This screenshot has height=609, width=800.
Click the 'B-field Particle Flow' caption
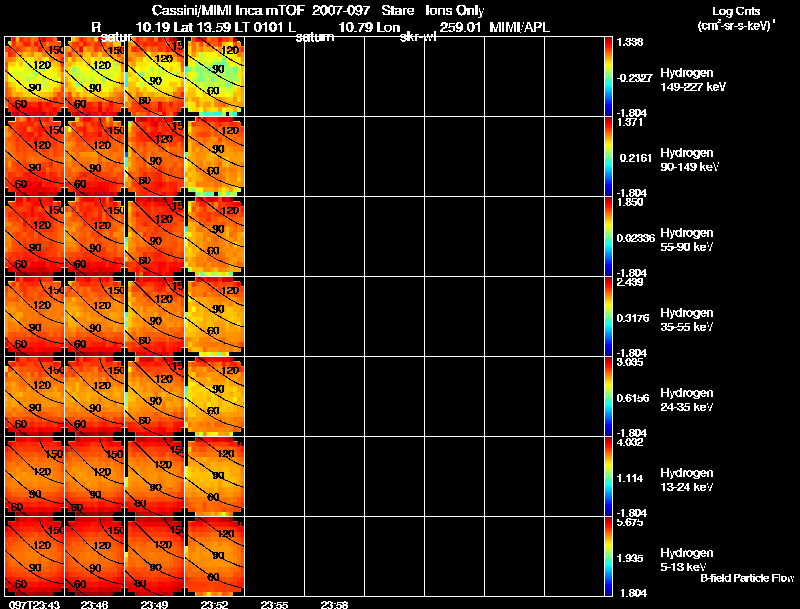coord(747,578)
